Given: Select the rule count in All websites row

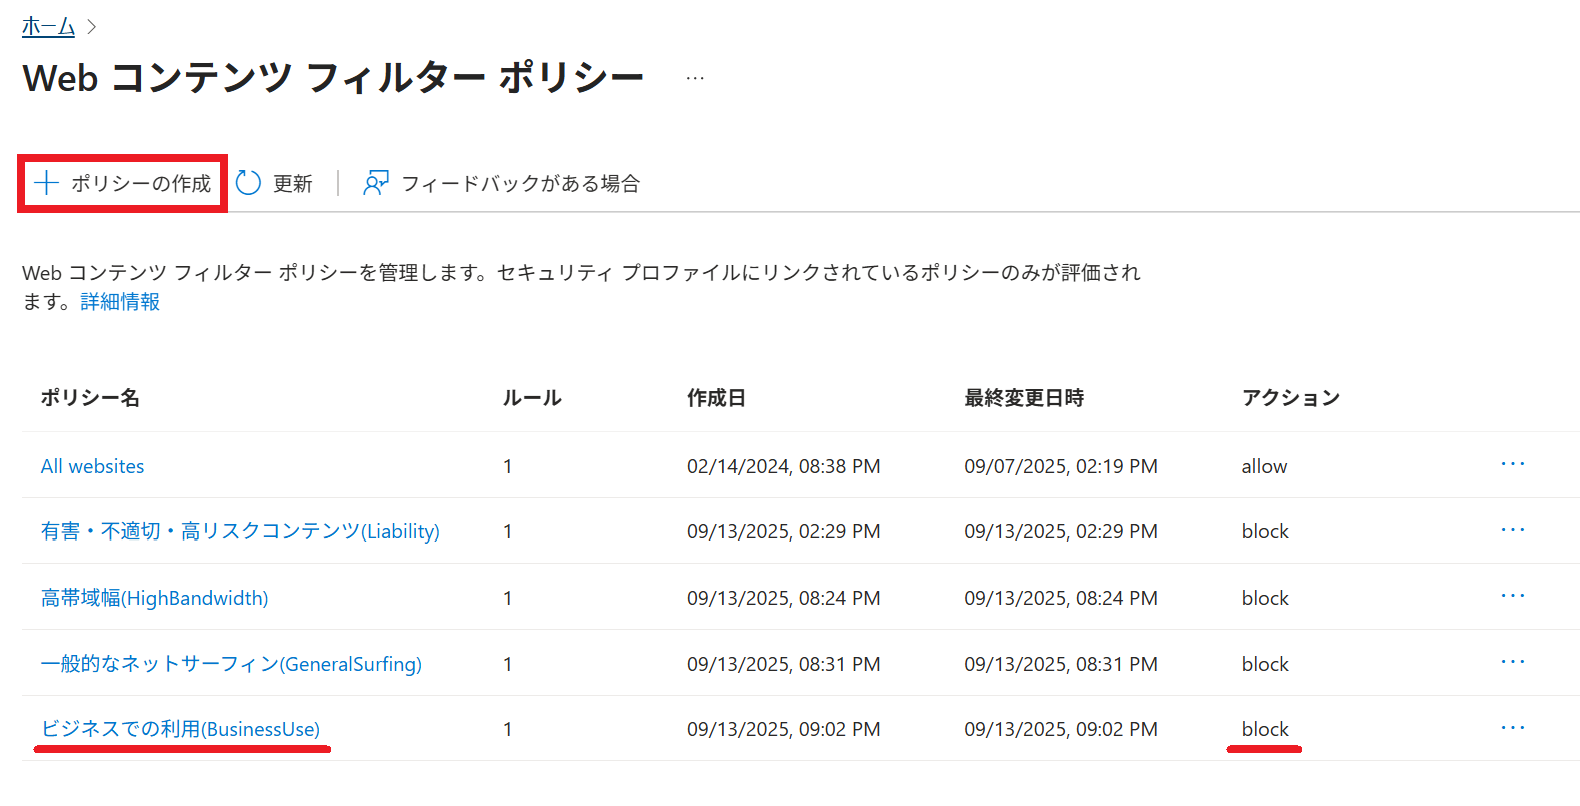Looking at the screenshot, I should tap(508, 466).
